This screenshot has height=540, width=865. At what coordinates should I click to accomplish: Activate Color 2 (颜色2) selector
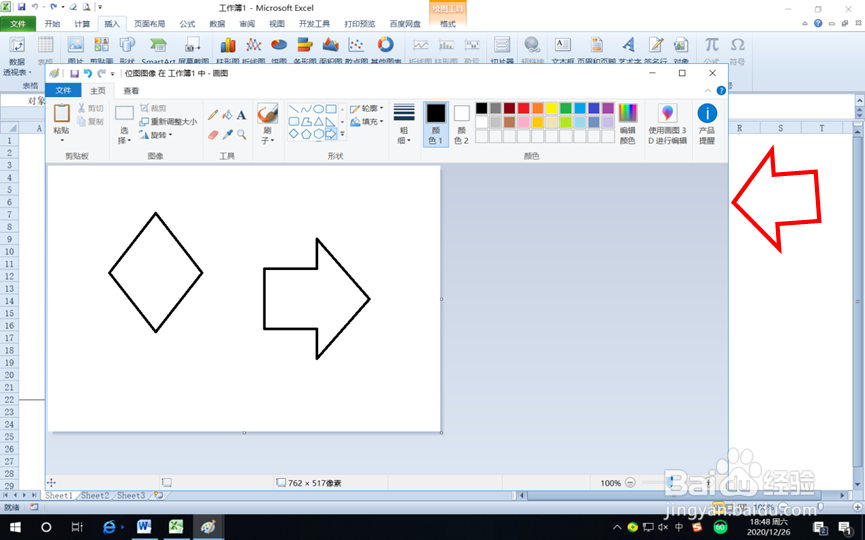[x=461, y=124]
